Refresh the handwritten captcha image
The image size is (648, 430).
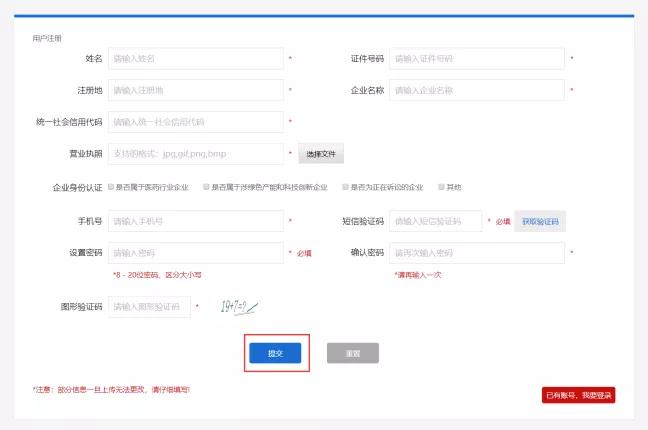point(237,306)
